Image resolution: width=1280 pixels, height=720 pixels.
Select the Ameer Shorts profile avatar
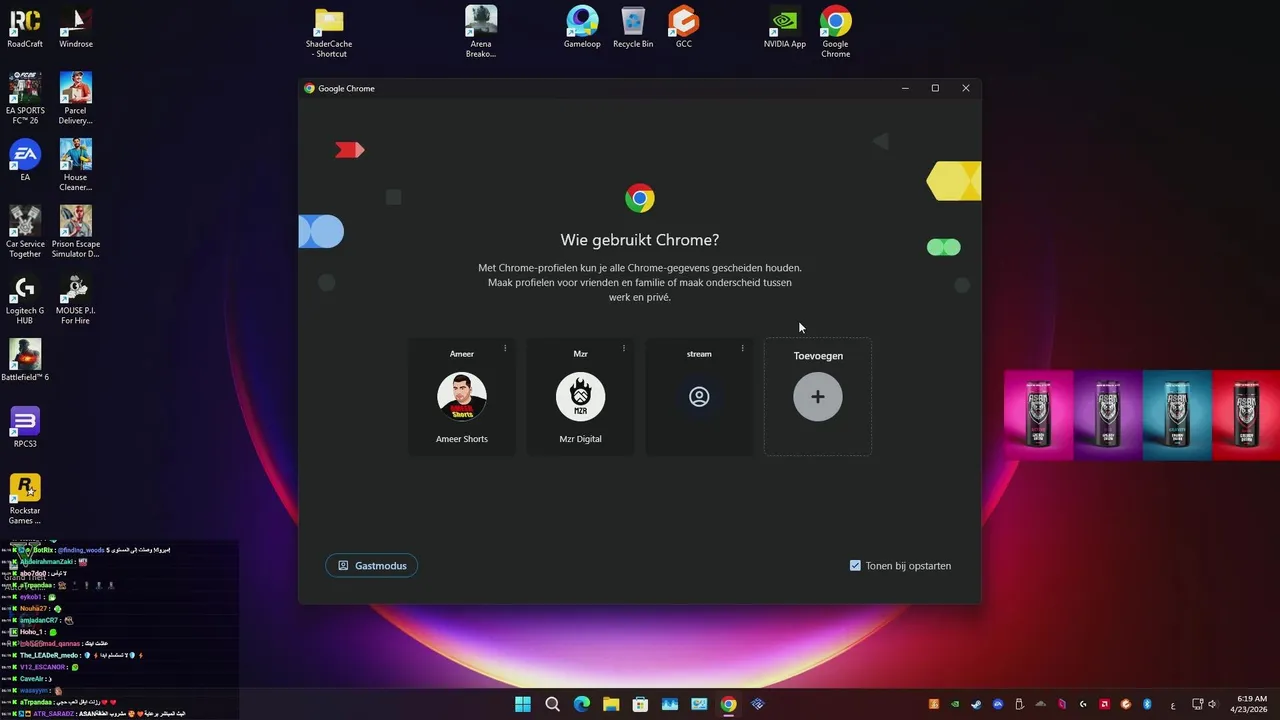tap(462, 397)
